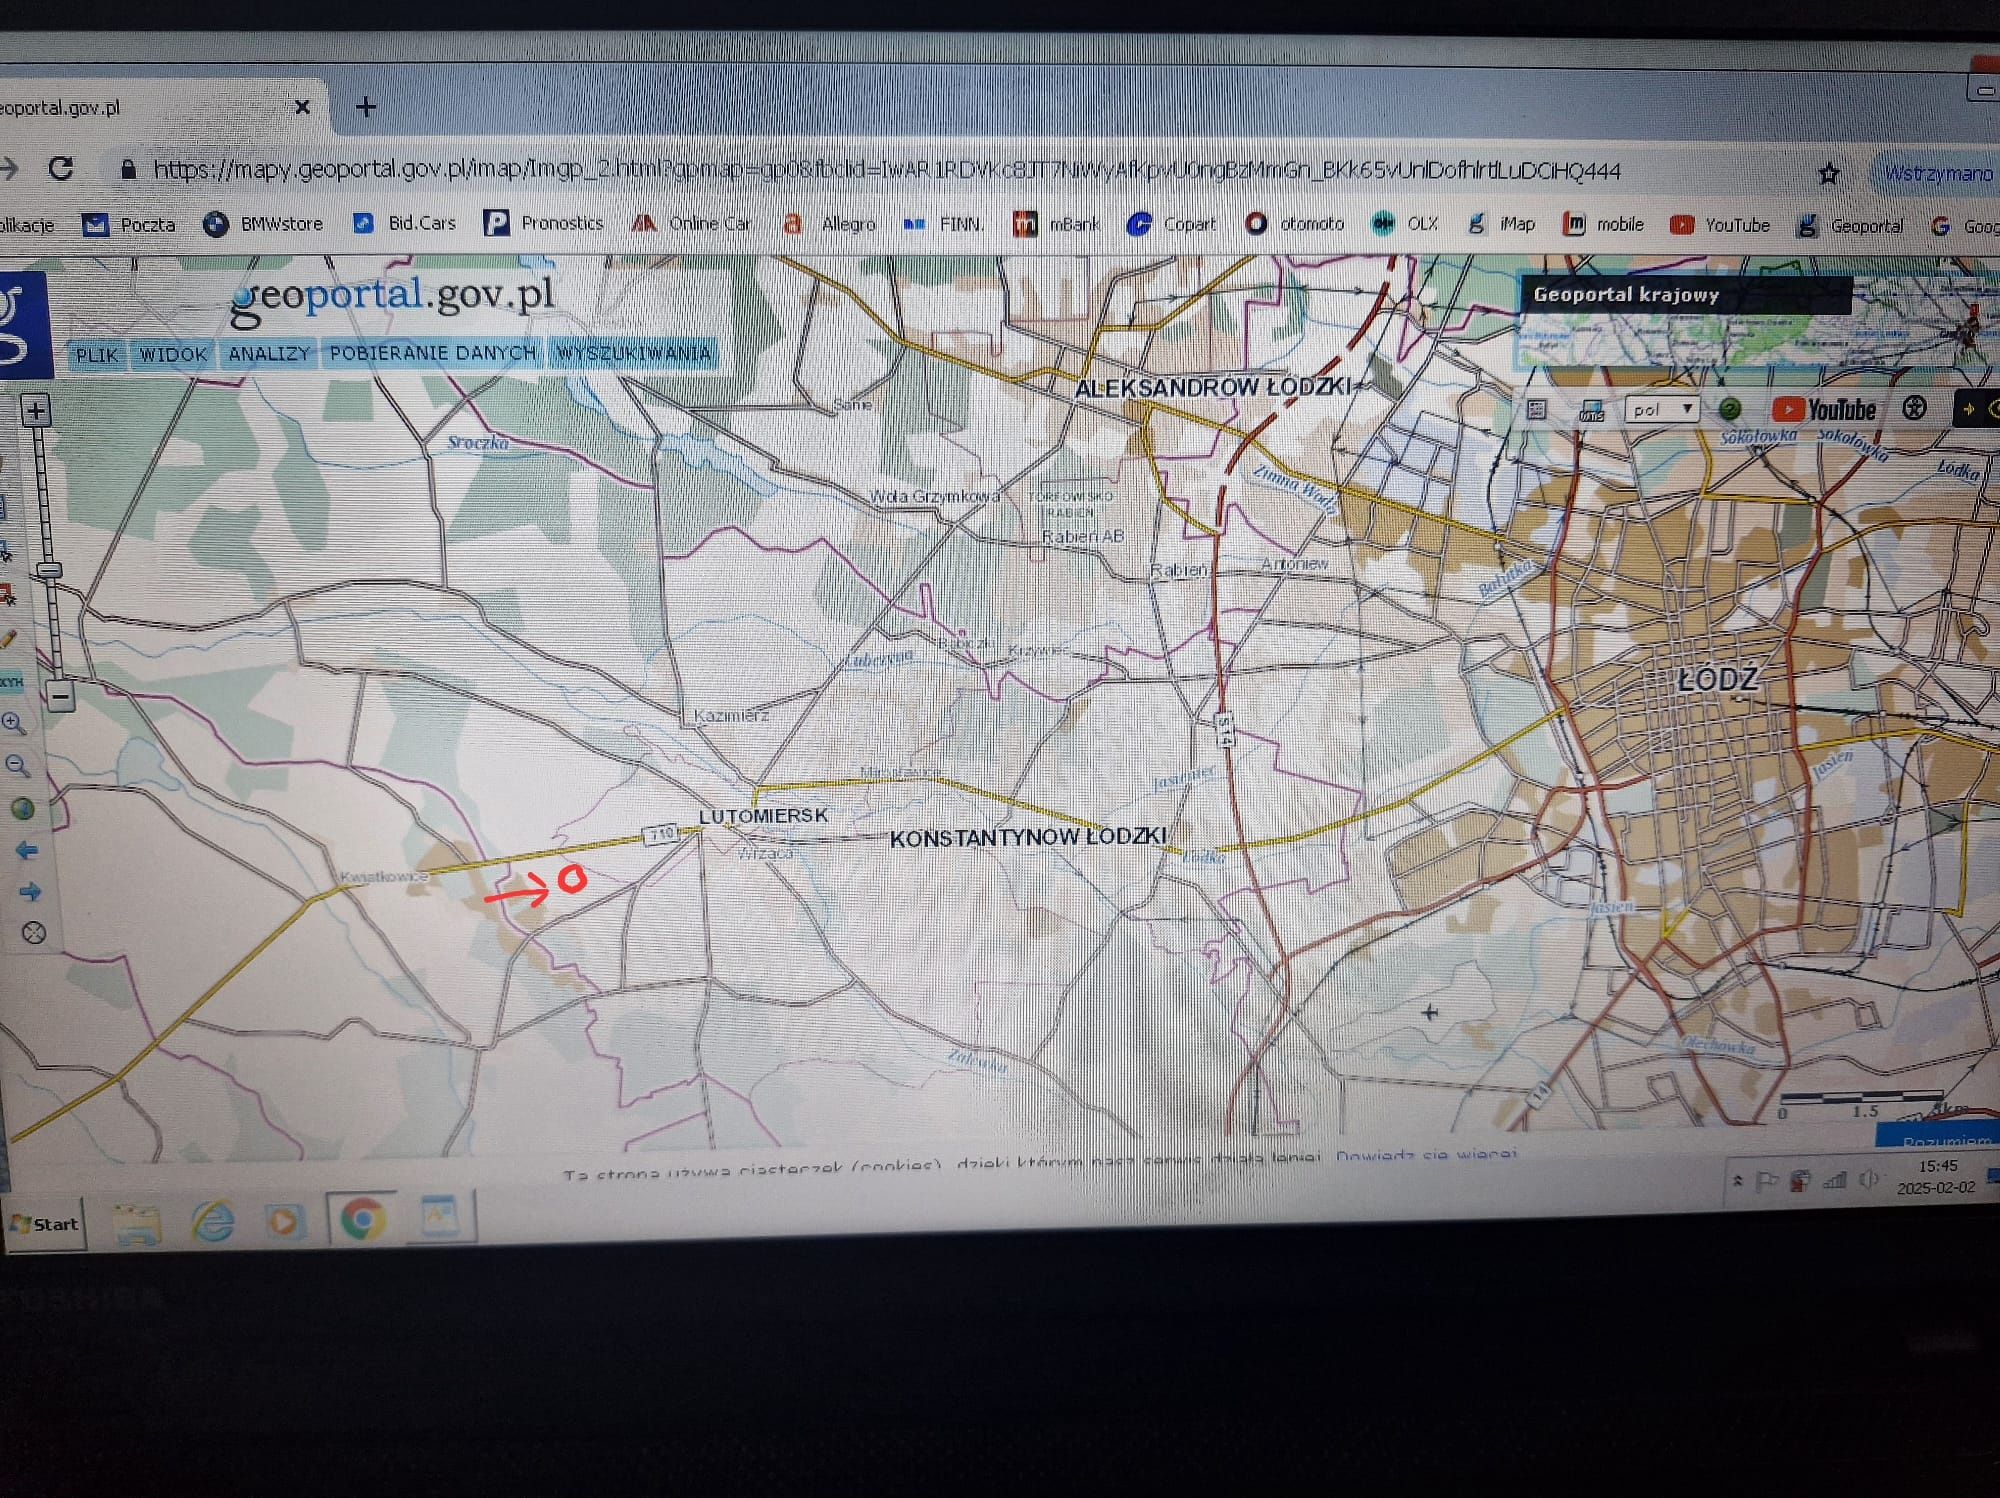Open the YouTube link in map toolbar
The width and height of the screenshot is (2000, 1498).
(x=1825, y=409)
